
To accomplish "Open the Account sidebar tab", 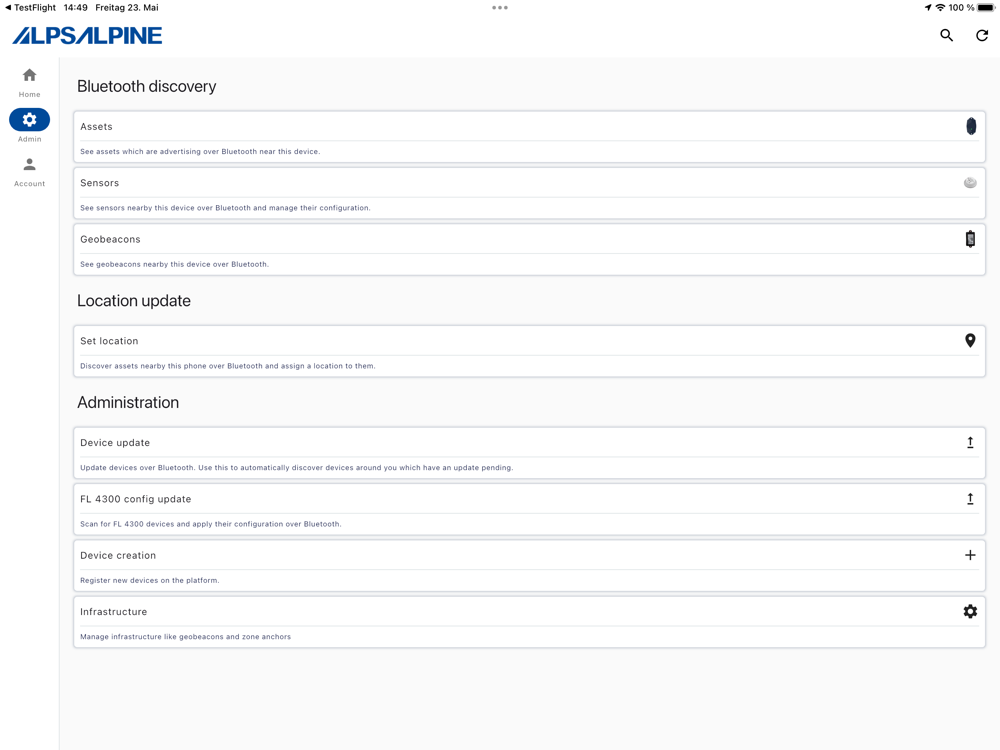I will 29,172.
